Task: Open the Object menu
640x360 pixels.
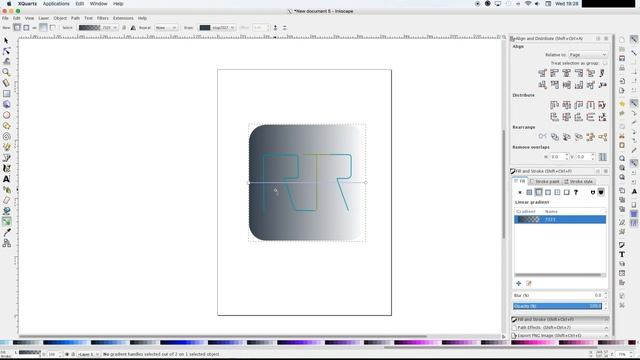Action: tap(60, 18)
